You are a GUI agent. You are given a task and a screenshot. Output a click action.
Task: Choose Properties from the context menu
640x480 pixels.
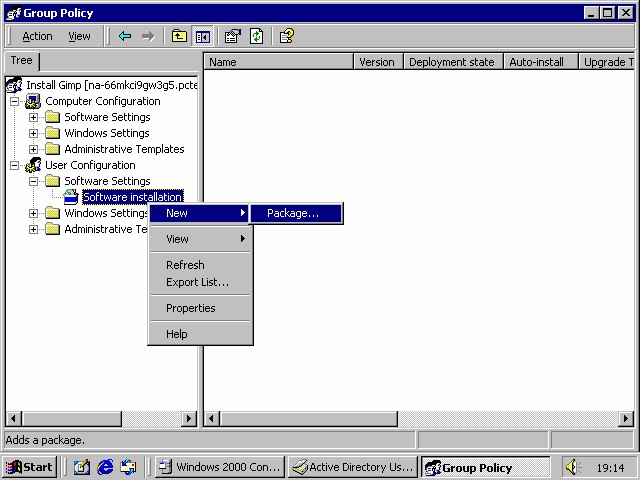(x=199, y=308)
